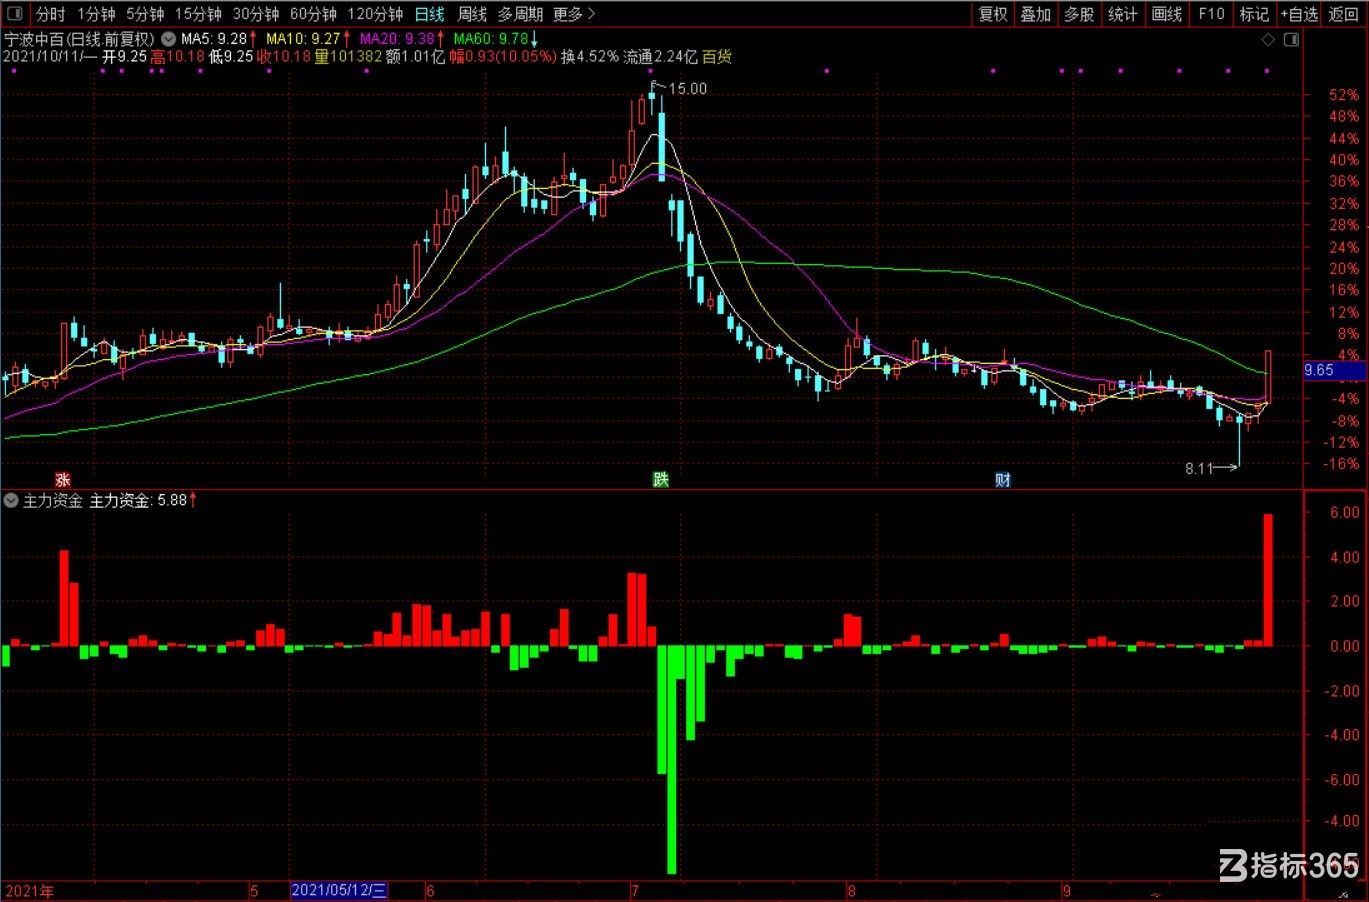Toggle the left sidebar panel icon
The image size is (1369, 902).
click(15, 14)
